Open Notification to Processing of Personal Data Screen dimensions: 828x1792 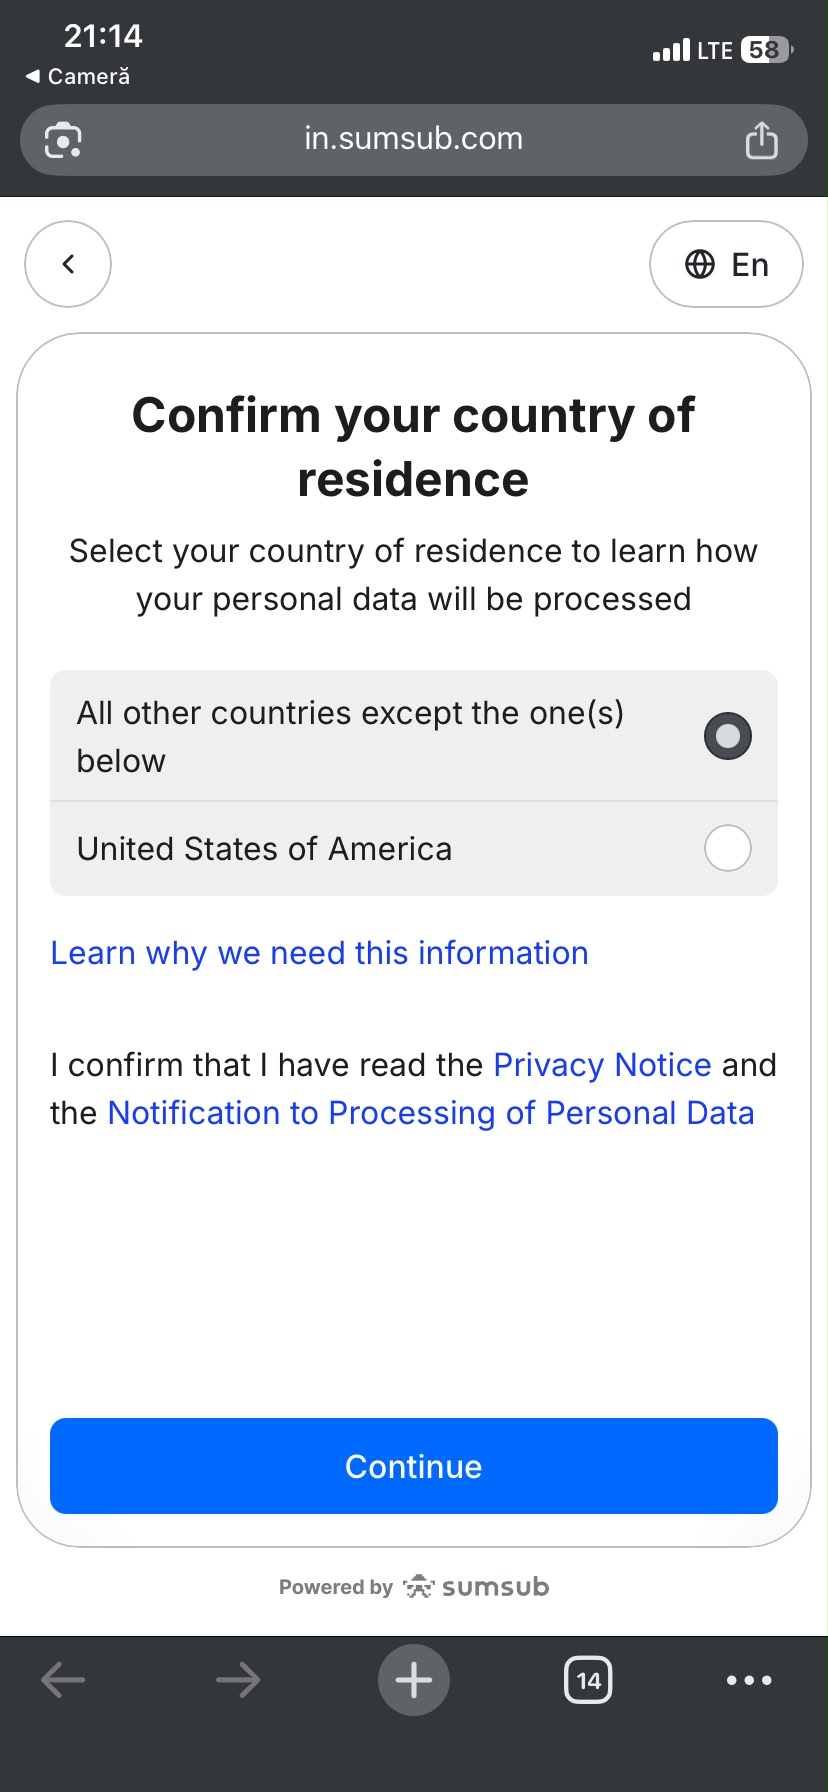pyautogui.click(x=431, y=1113)
